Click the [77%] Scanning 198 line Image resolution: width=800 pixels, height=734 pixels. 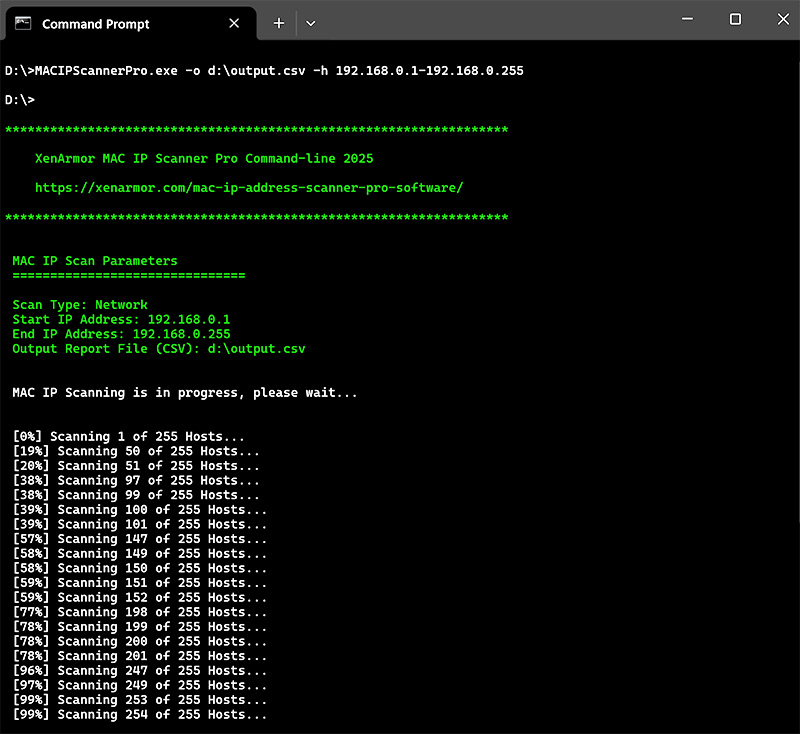click(140, 612)
